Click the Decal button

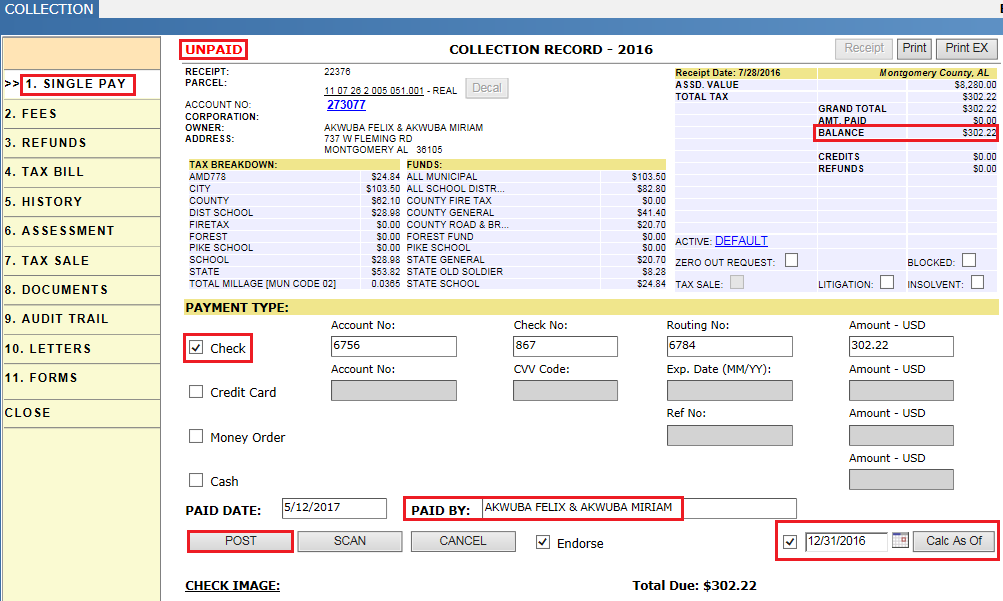[487, 88]
